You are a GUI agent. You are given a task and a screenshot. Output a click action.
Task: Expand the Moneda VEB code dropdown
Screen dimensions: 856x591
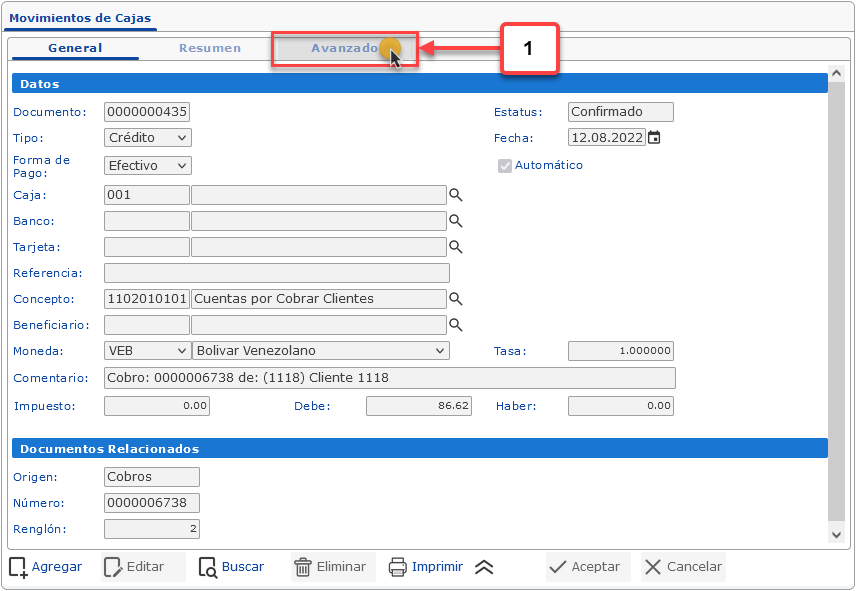(147, 351)
